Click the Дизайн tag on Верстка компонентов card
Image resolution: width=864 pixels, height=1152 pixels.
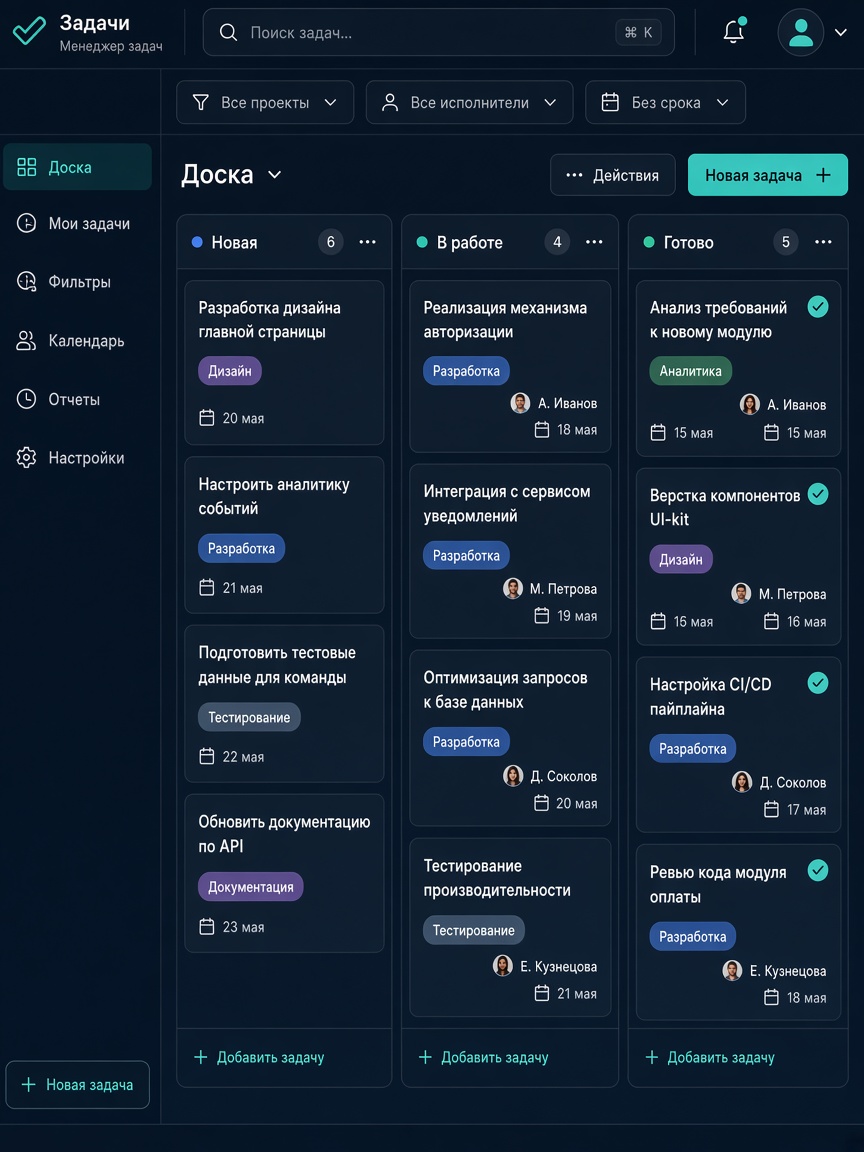[x=681, y=559]
